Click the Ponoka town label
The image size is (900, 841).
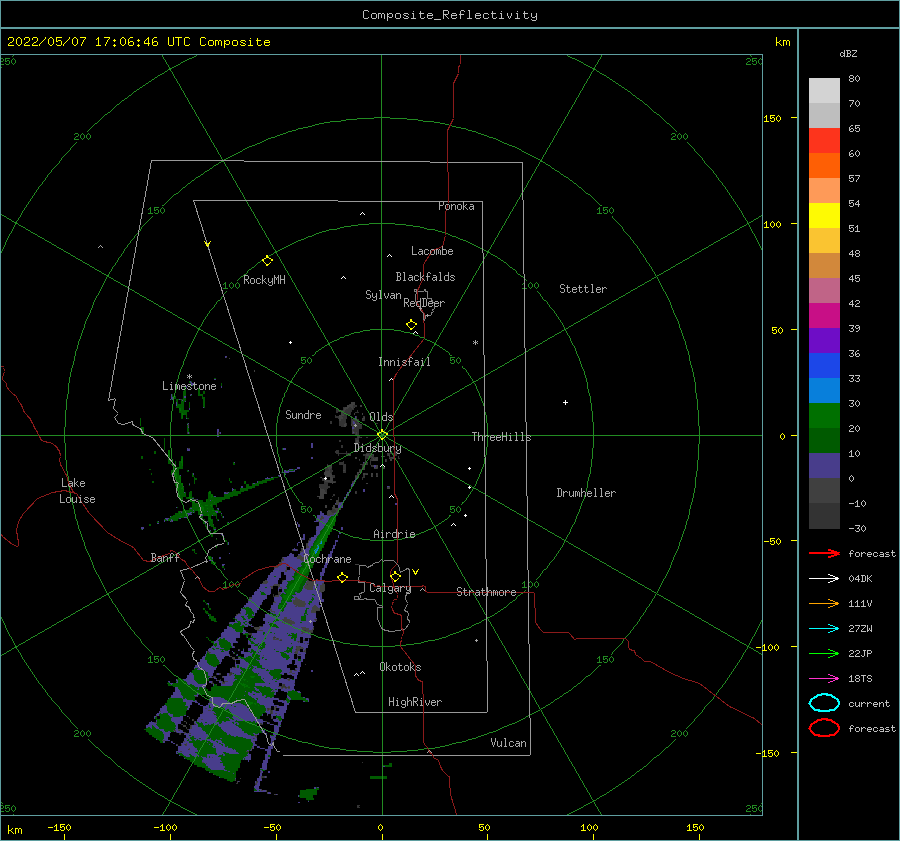[x=456, y=206]
